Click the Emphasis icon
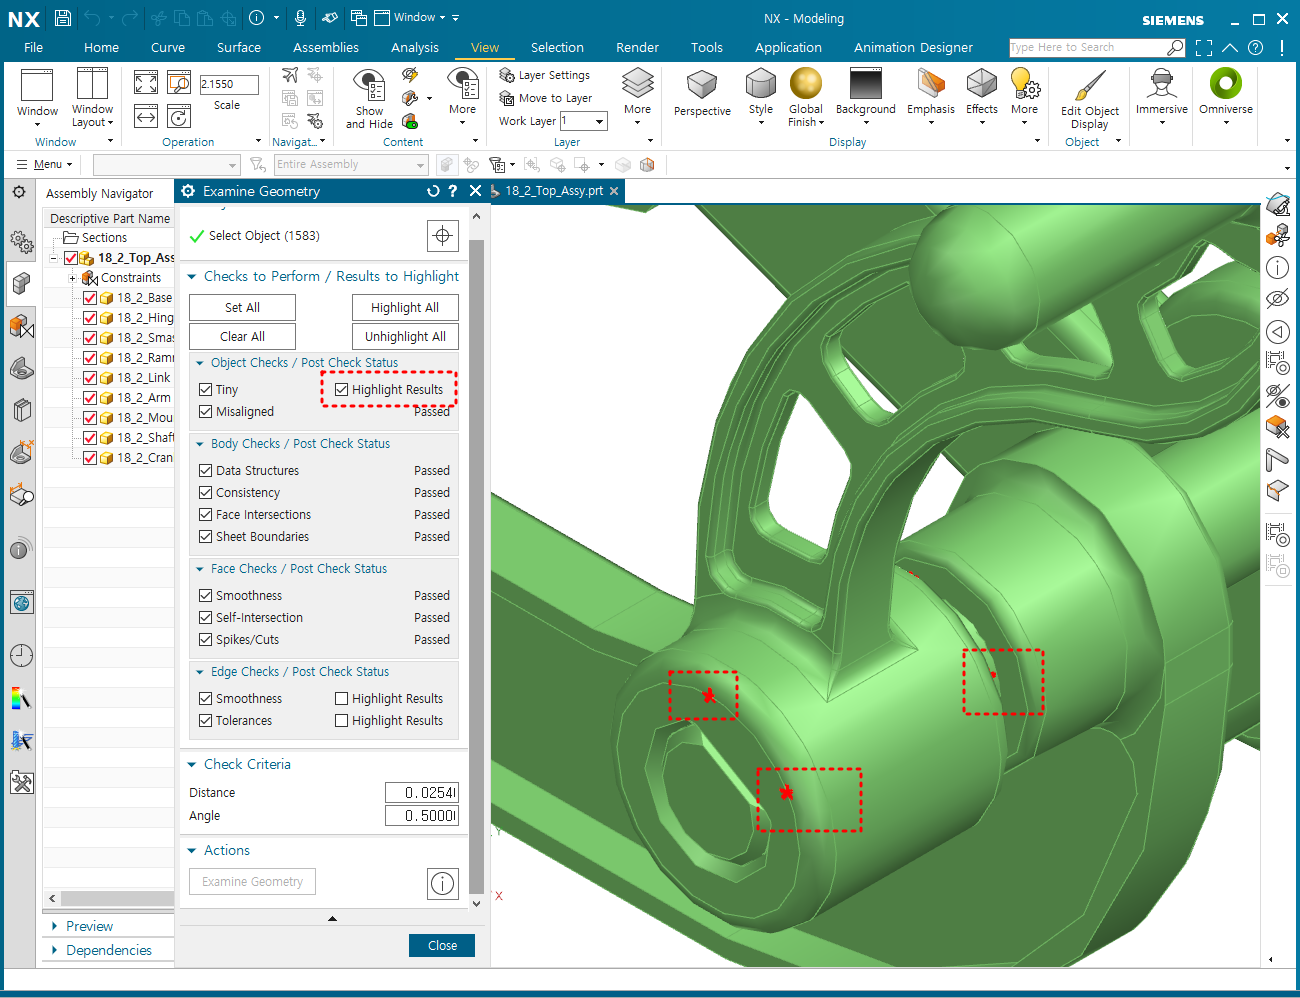The image size is (1300, 998). [x=931, y=83]
